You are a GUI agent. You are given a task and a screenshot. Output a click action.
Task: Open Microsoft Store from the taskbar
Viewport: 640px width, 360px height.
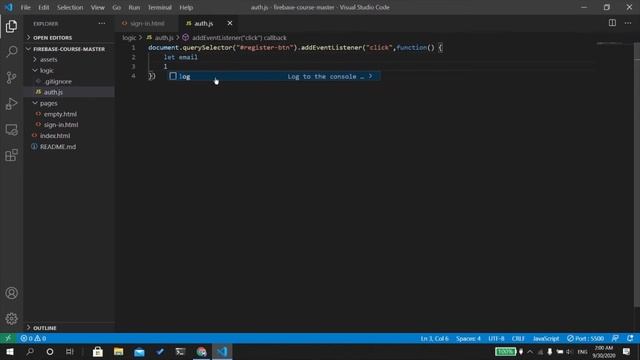[x=98, y=352]
